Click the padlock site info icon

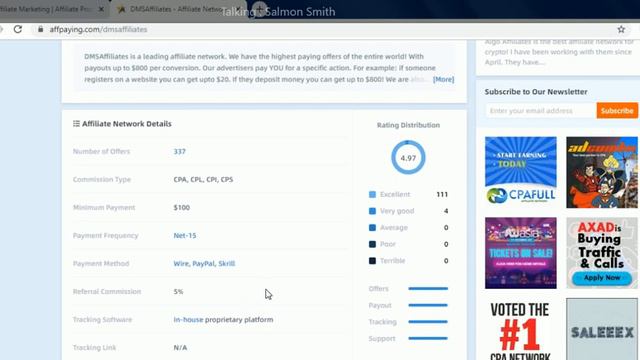[x=40, y=29]
